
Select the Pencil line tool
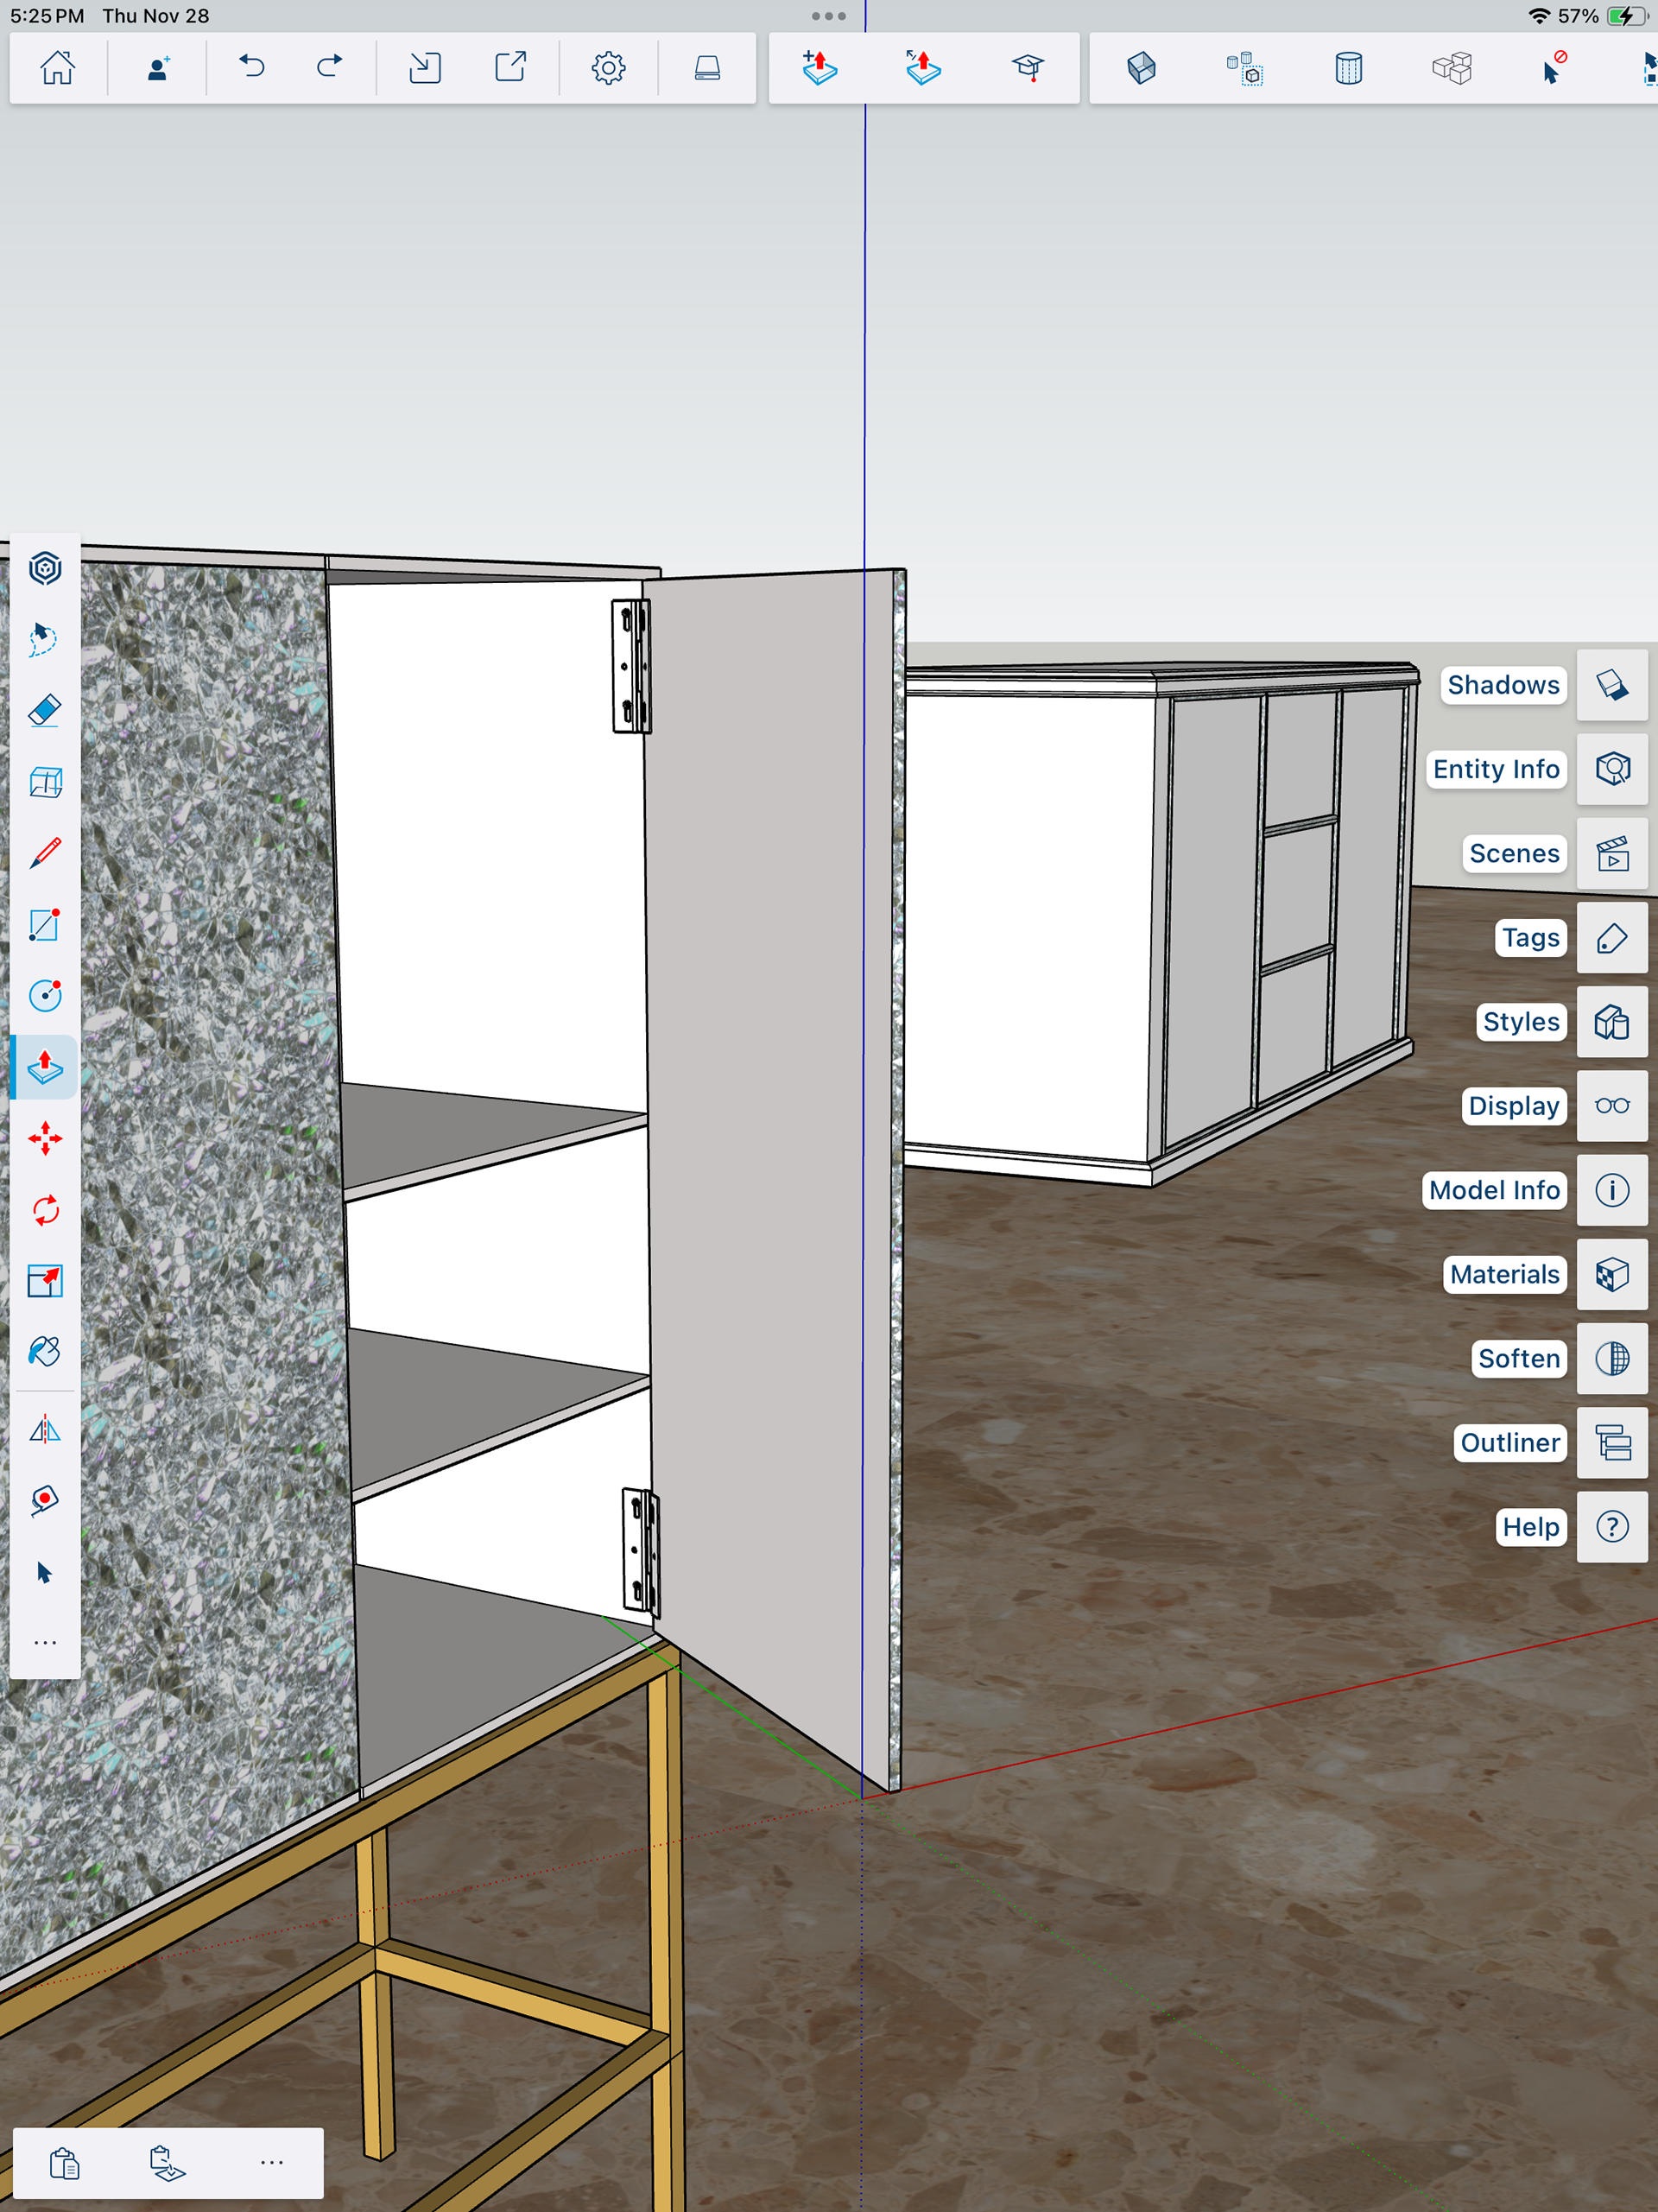45,853
